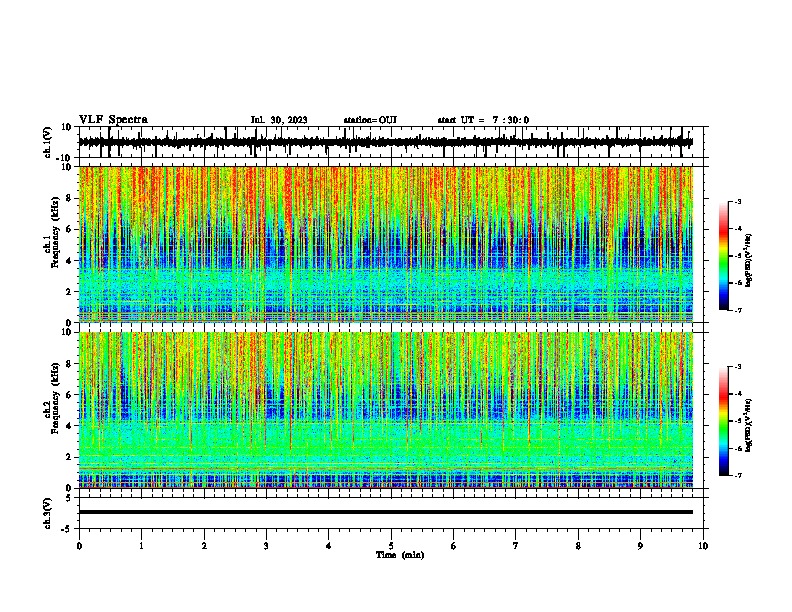Click inside the ch.1 spectrogram panel
This screenshot has width=792, height=612.
[386, 244]
